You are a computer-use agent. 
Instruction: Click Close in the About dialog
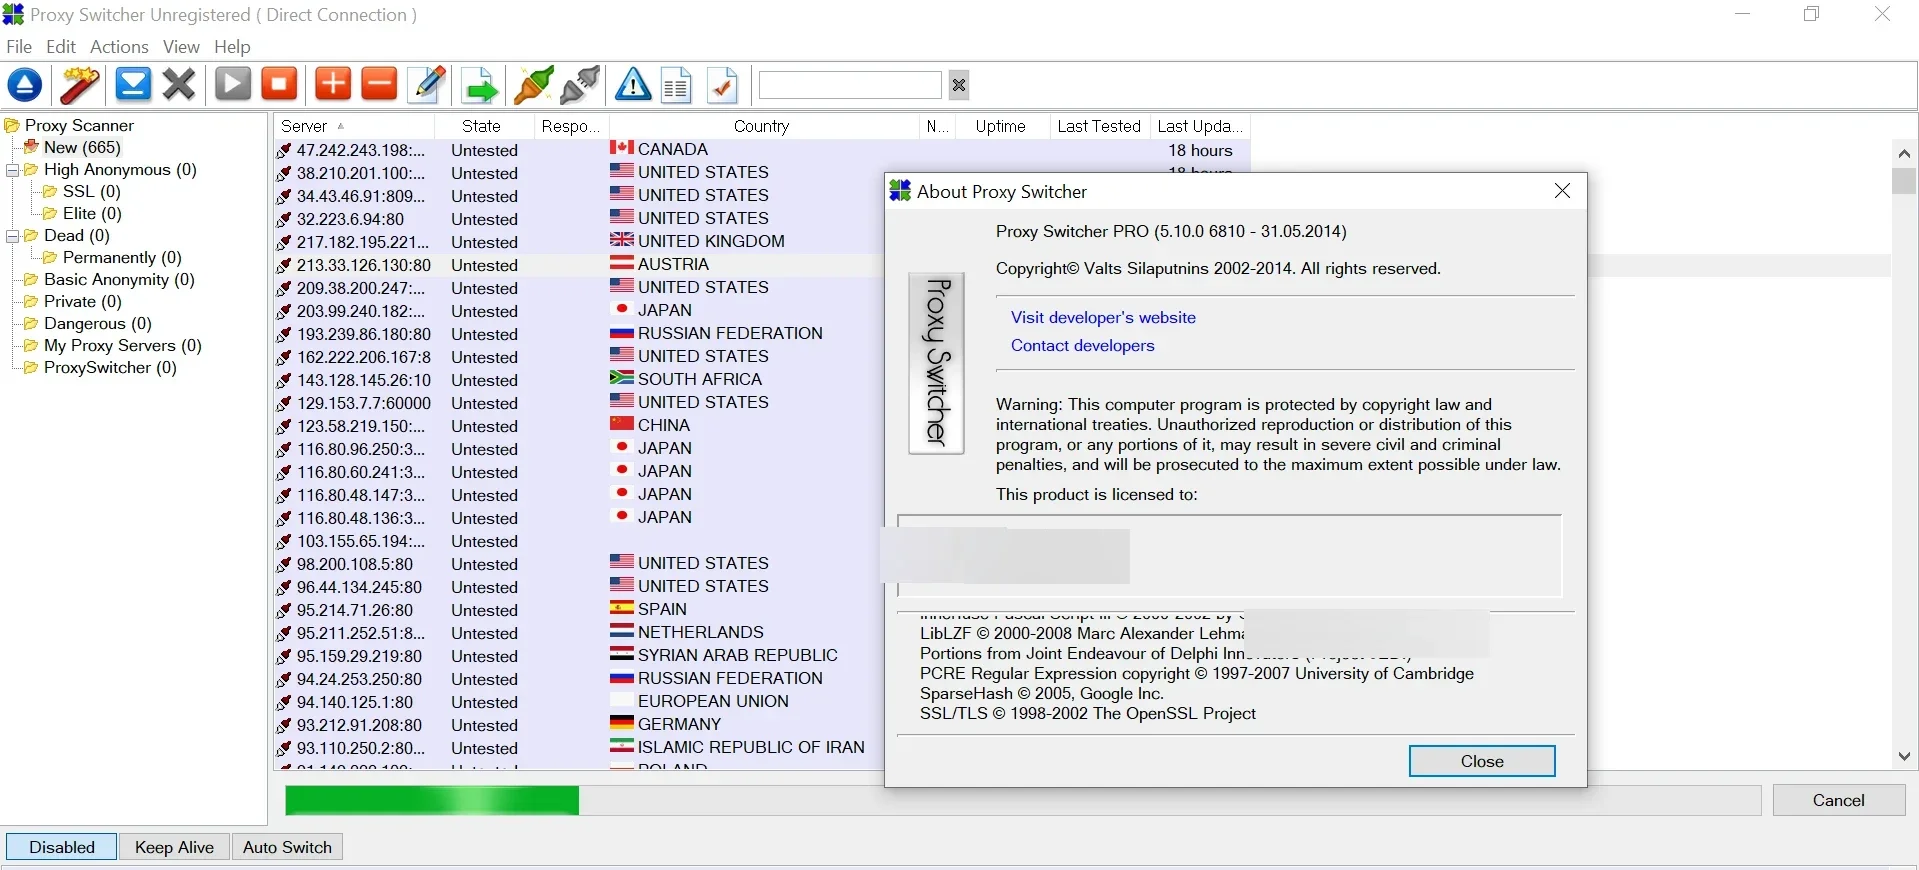(x=1482, y=761)
